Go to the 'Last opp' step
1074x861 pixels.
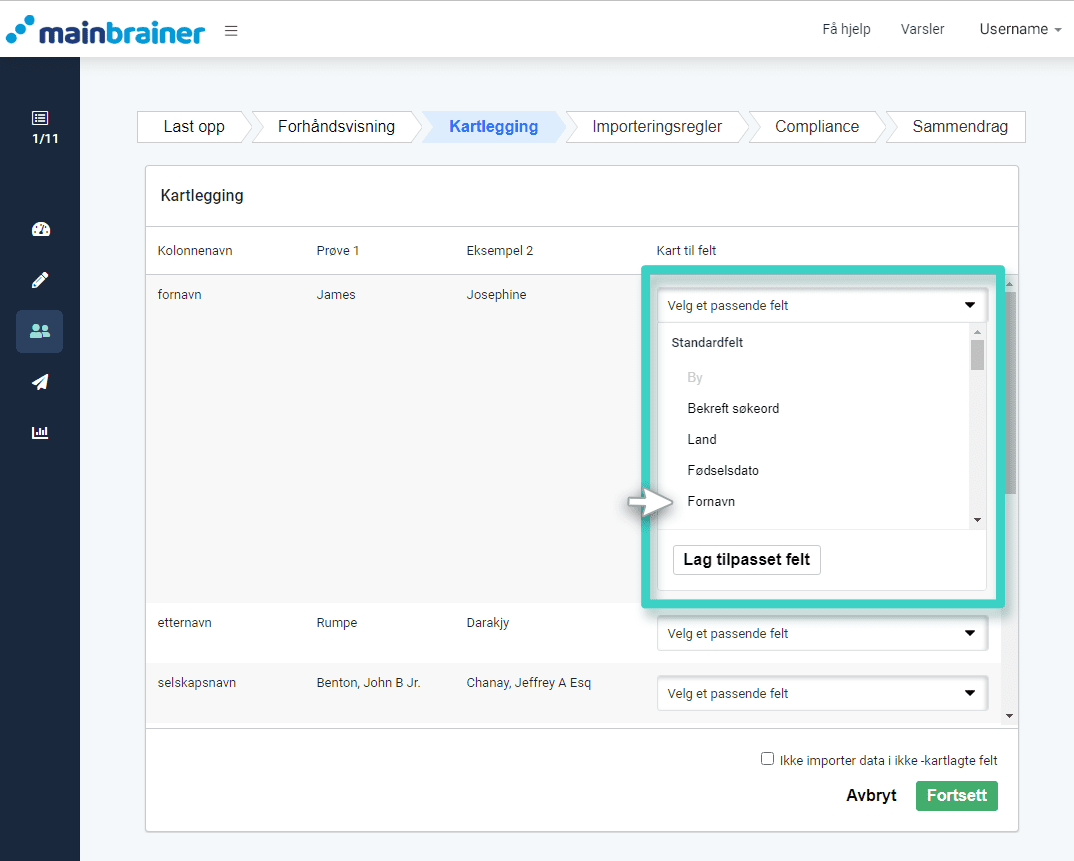pyautogui.click(x=192, y=127)
